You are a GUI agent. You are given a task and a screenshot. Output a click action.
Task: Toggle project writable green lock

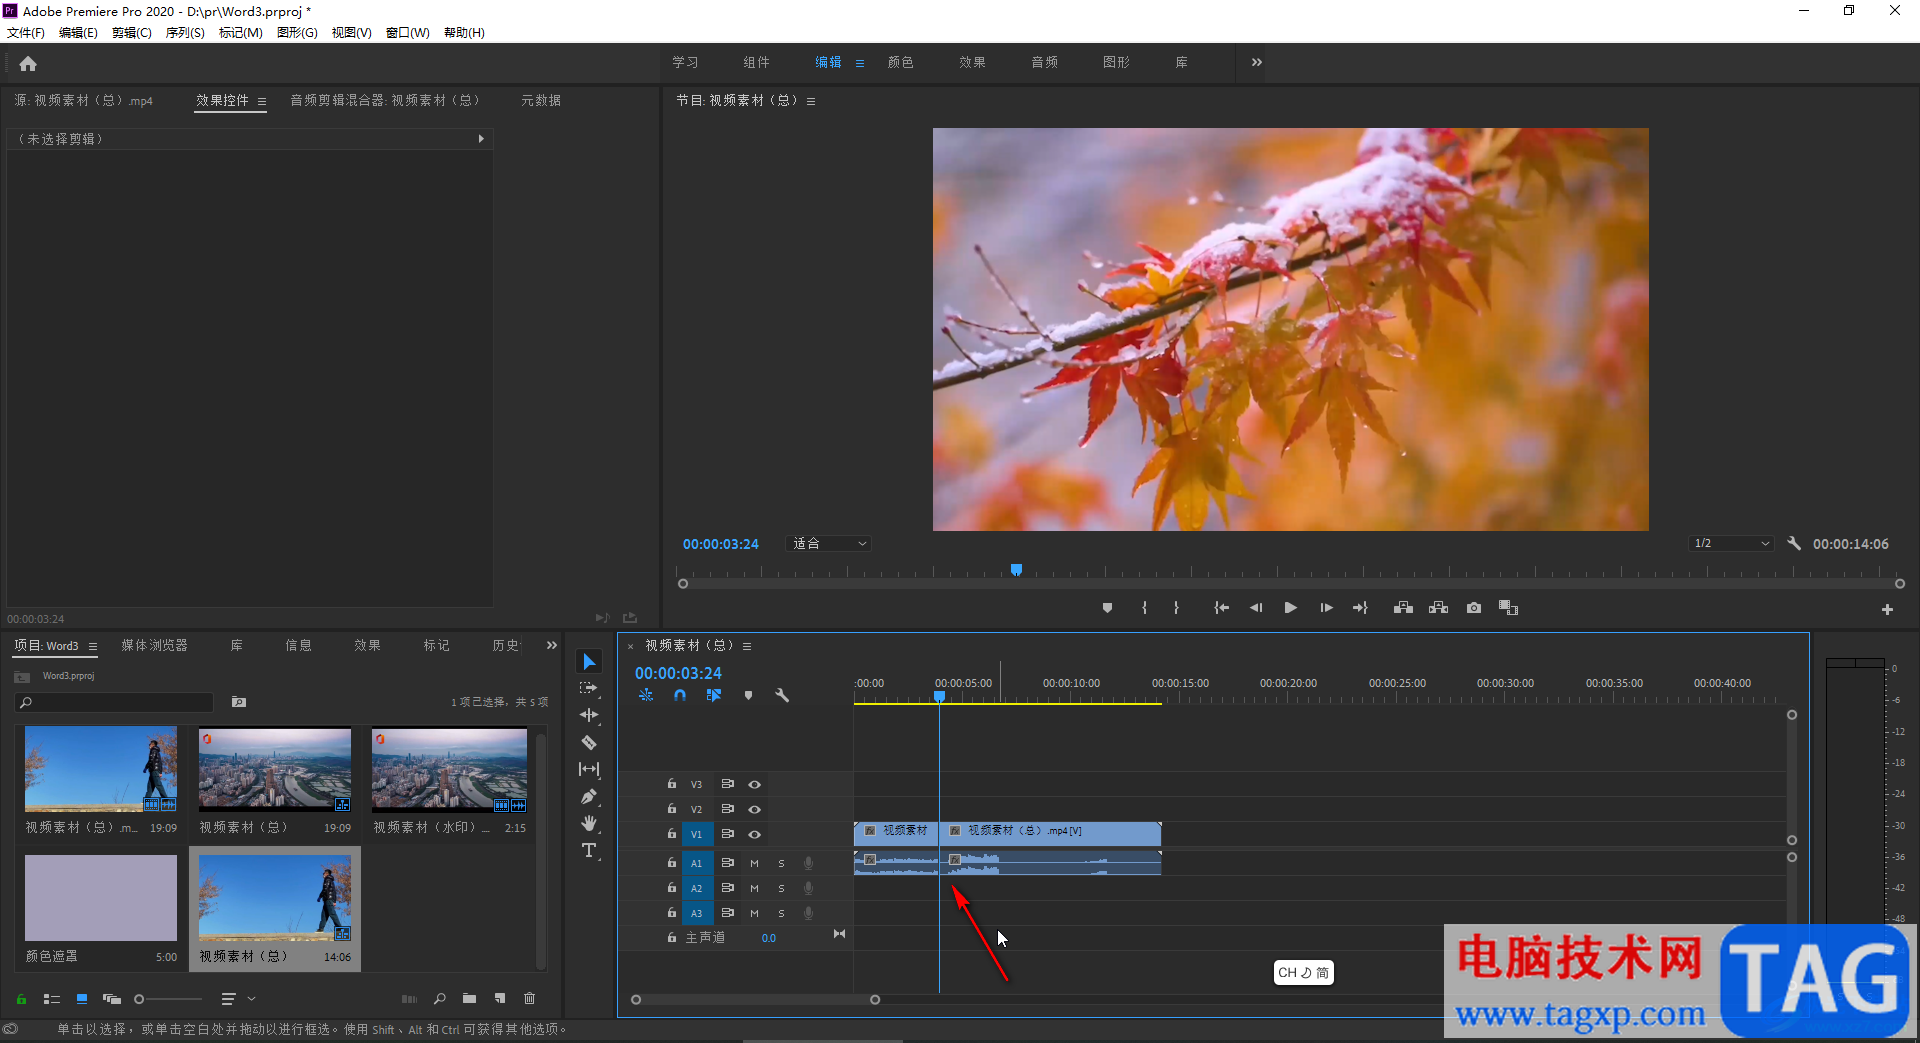tap(21, 998)
